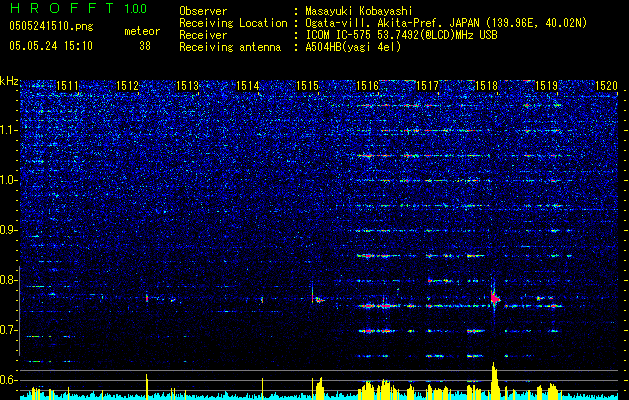Click the Observer label
Viewport: 629px width, 400px height.
pyautogui.click(x=203, y=11)
